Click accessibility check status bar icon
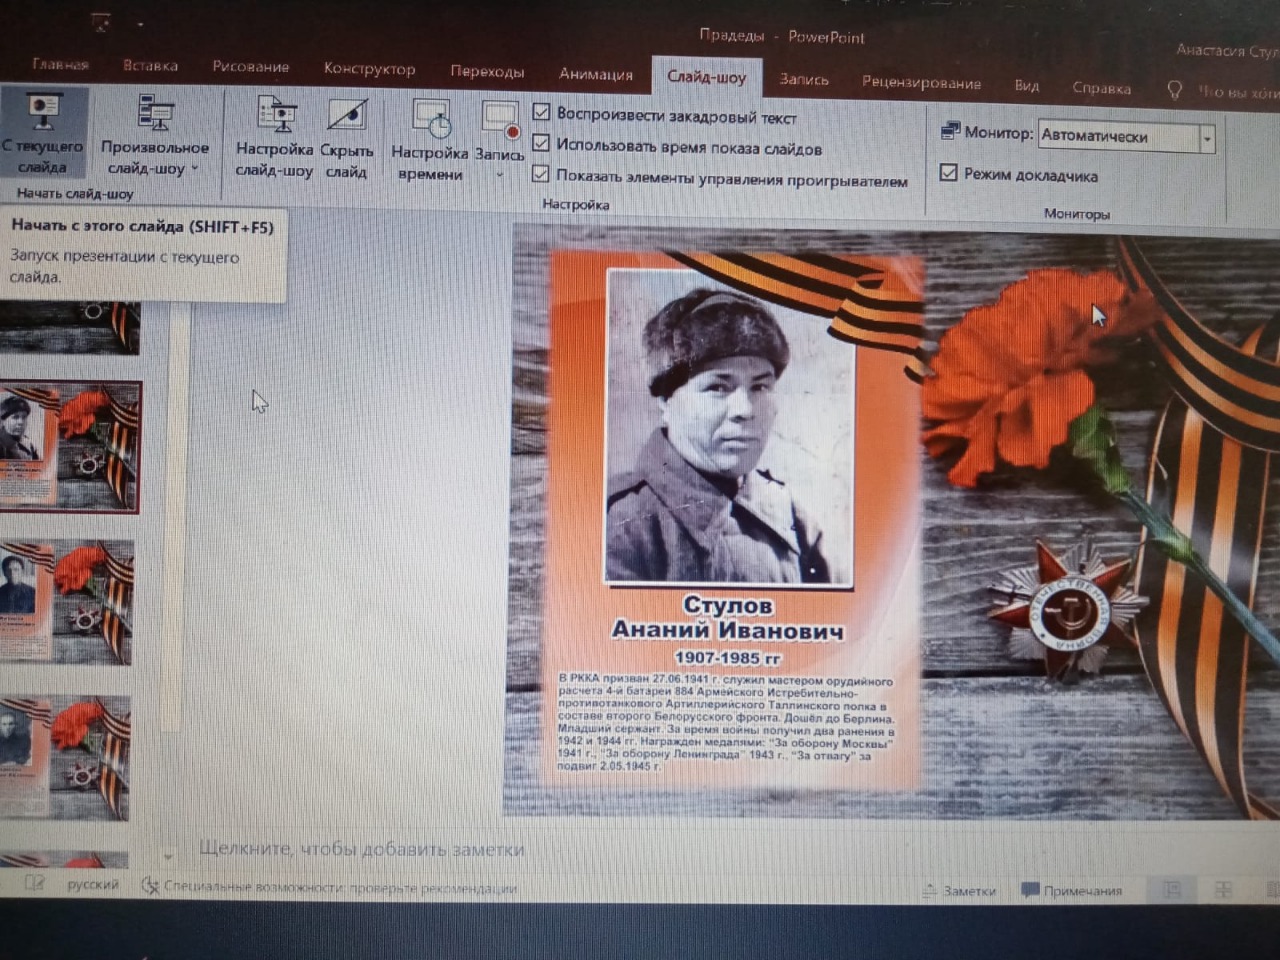 (x=151, y=886)
